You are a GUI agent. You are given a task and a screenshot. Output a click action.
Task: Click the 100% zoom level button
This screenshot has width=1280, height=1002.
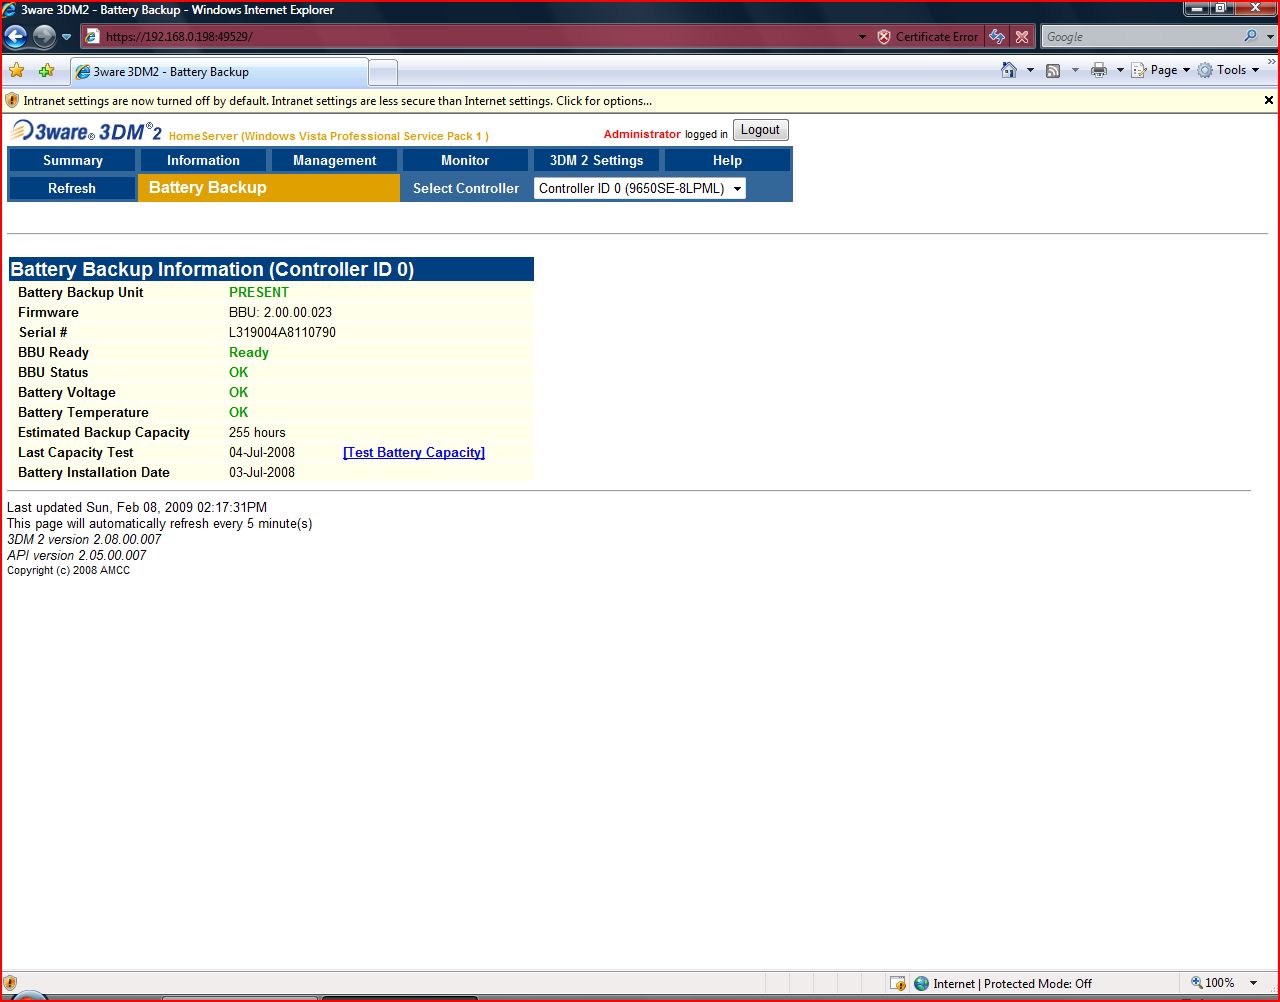point(1212,983)
